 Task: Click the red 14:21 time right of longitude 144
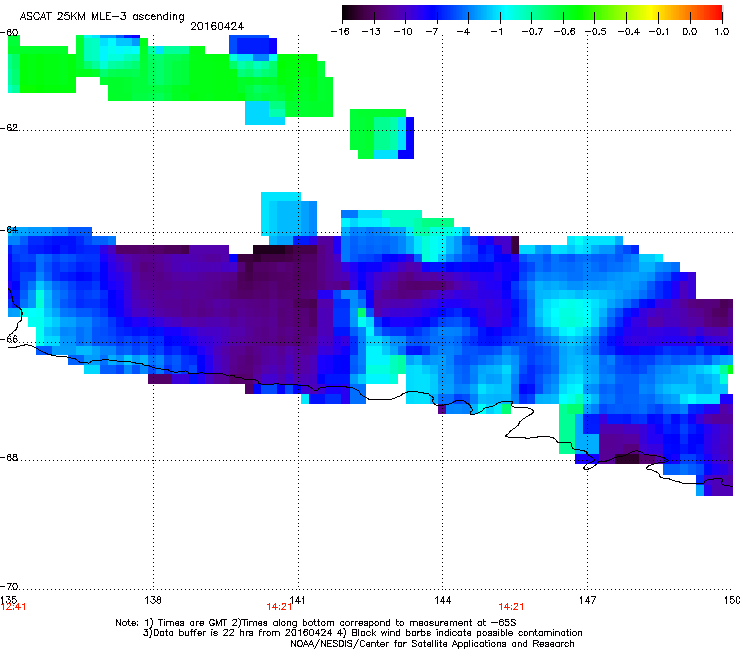[512, 607]
